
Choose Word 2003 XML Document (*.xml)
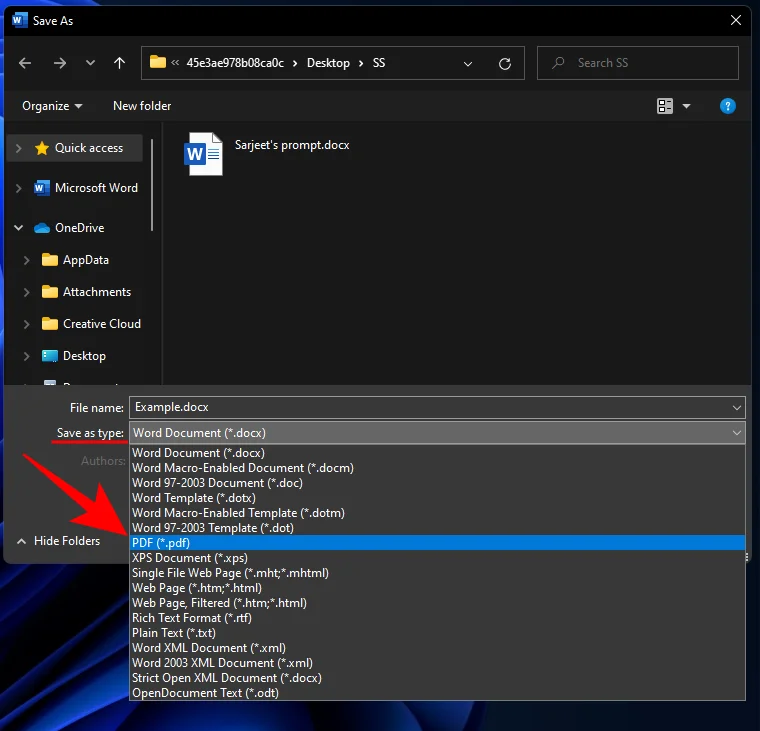tap(437, 663)
